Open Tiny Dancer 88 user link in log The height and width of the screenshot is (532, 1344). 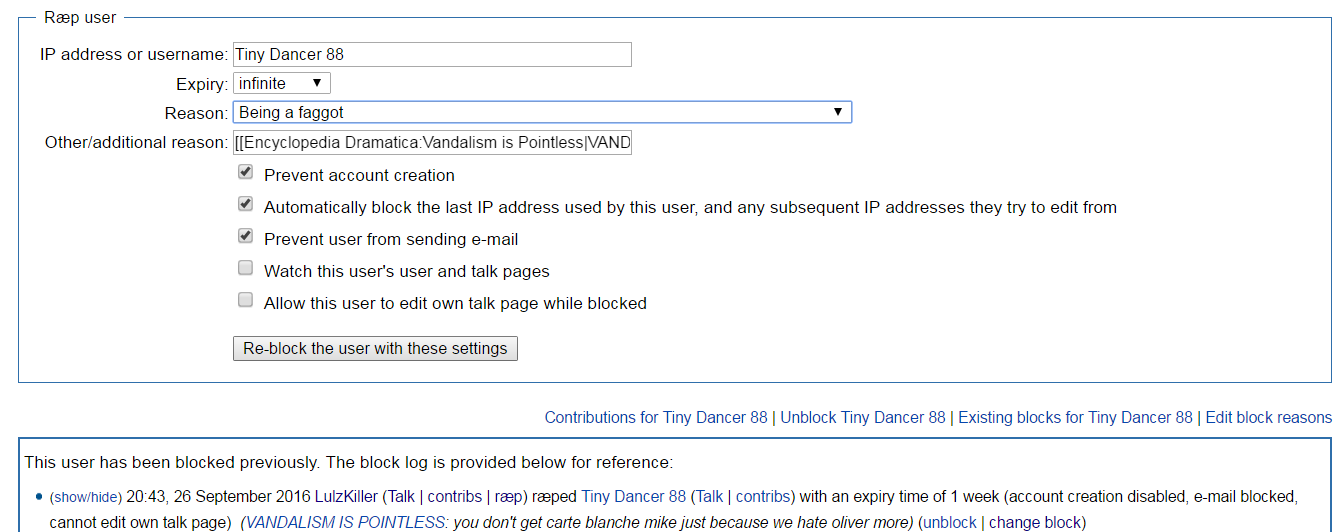point(634,495)
